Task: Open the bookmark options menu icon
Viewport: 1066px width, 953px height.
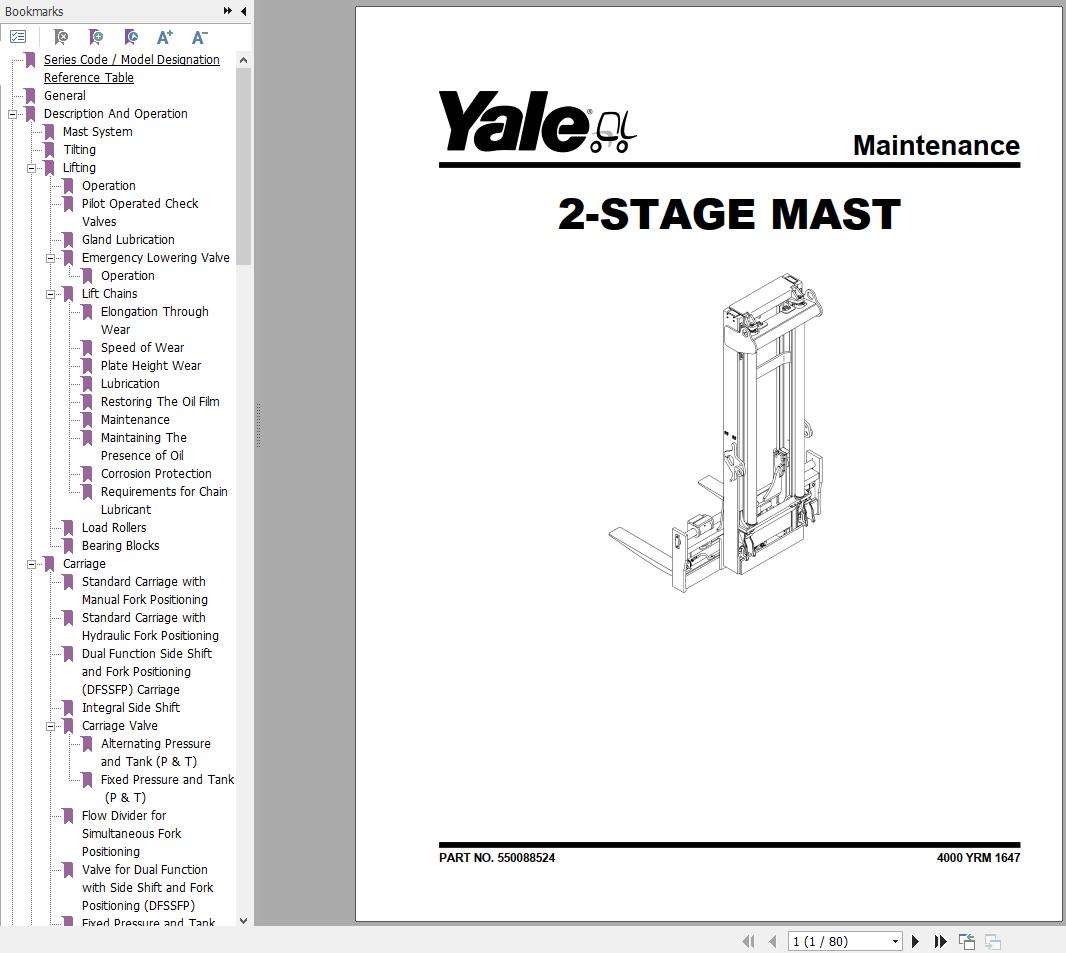Action: 18,36
